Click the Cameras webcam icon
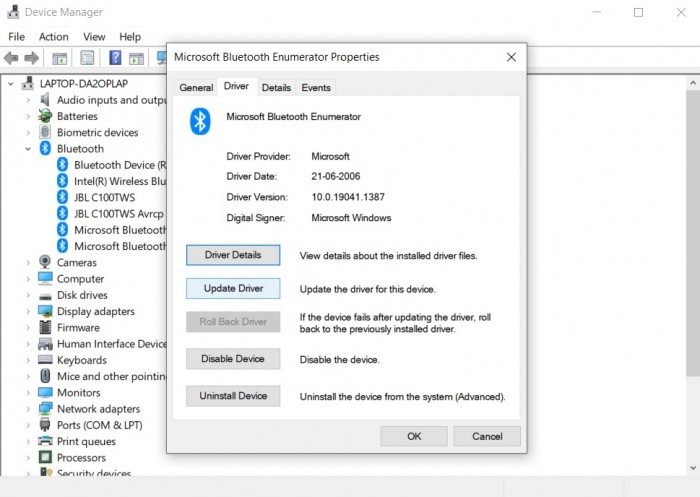Image resolution: width=700 pixels, height=497 pixels. coord(45,262)
